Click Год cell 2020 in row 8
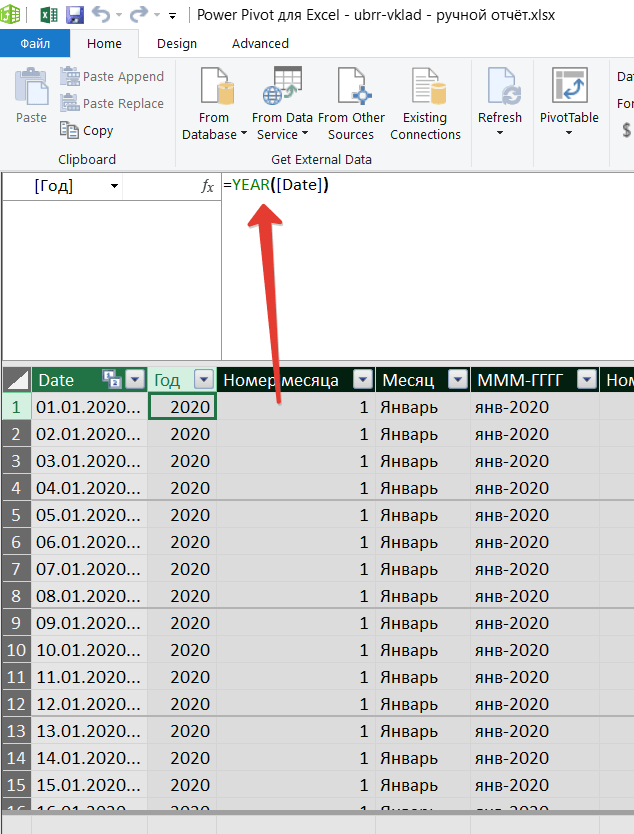Screen dimensions: 634x834 182,596
